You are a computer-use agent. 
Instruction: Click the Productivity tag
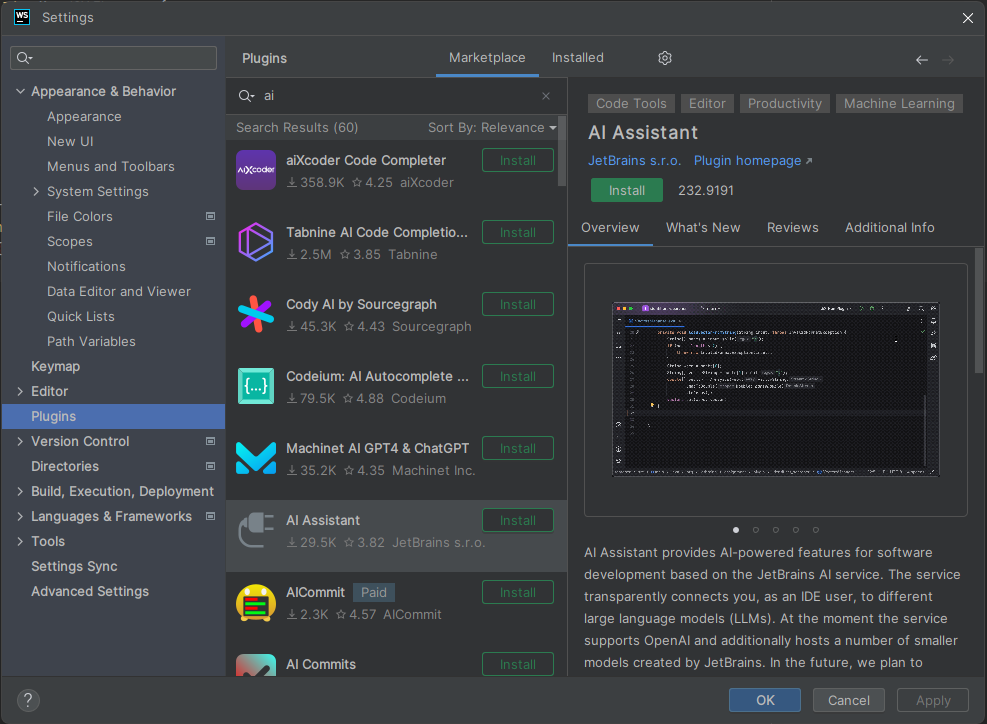(x=784, y=103)
